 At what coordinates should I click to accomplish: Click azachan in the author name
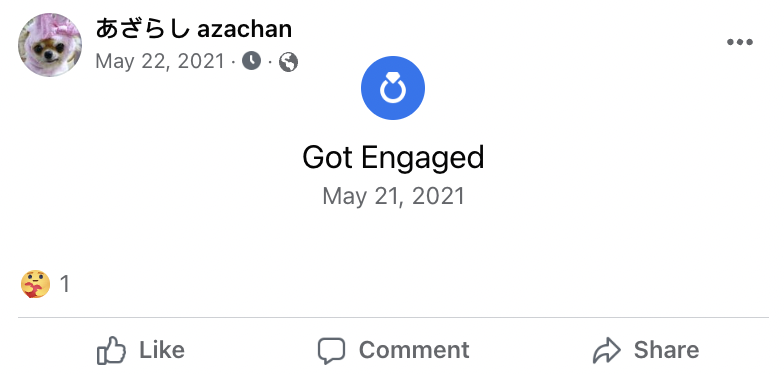(244, 30)
